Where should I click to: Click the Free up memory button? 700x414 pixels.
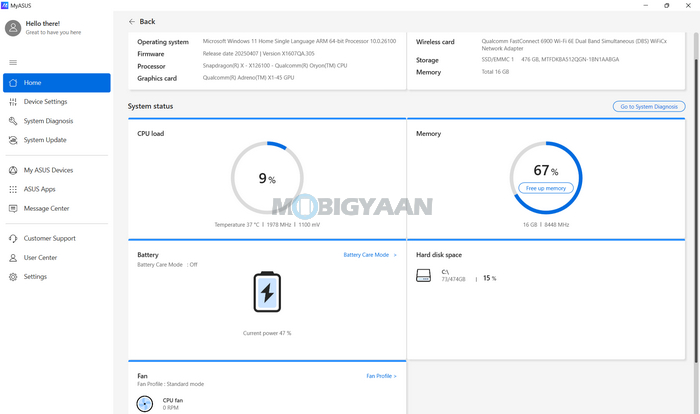coord(546,188)
